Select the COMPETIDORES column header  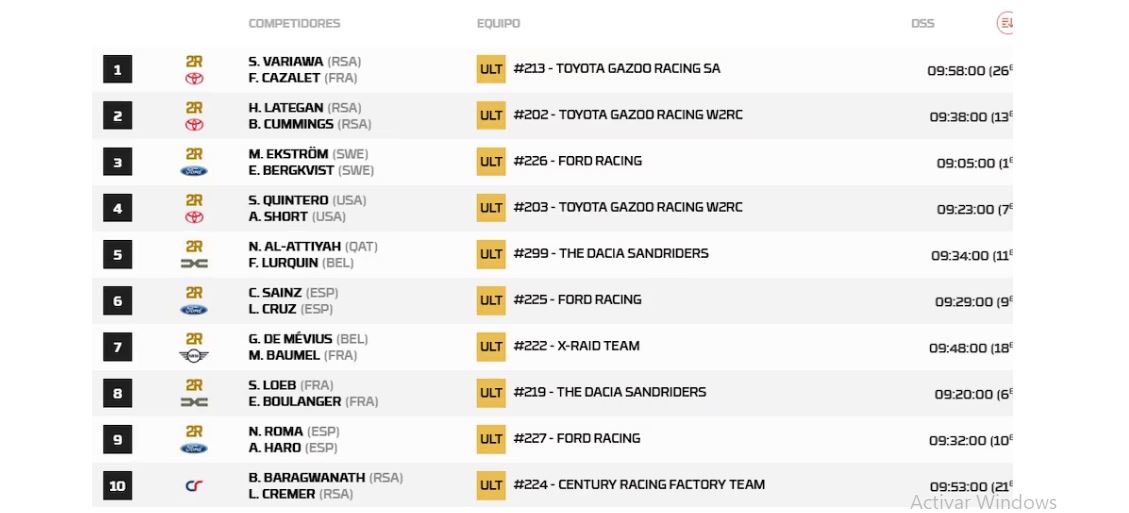[294, 23]
